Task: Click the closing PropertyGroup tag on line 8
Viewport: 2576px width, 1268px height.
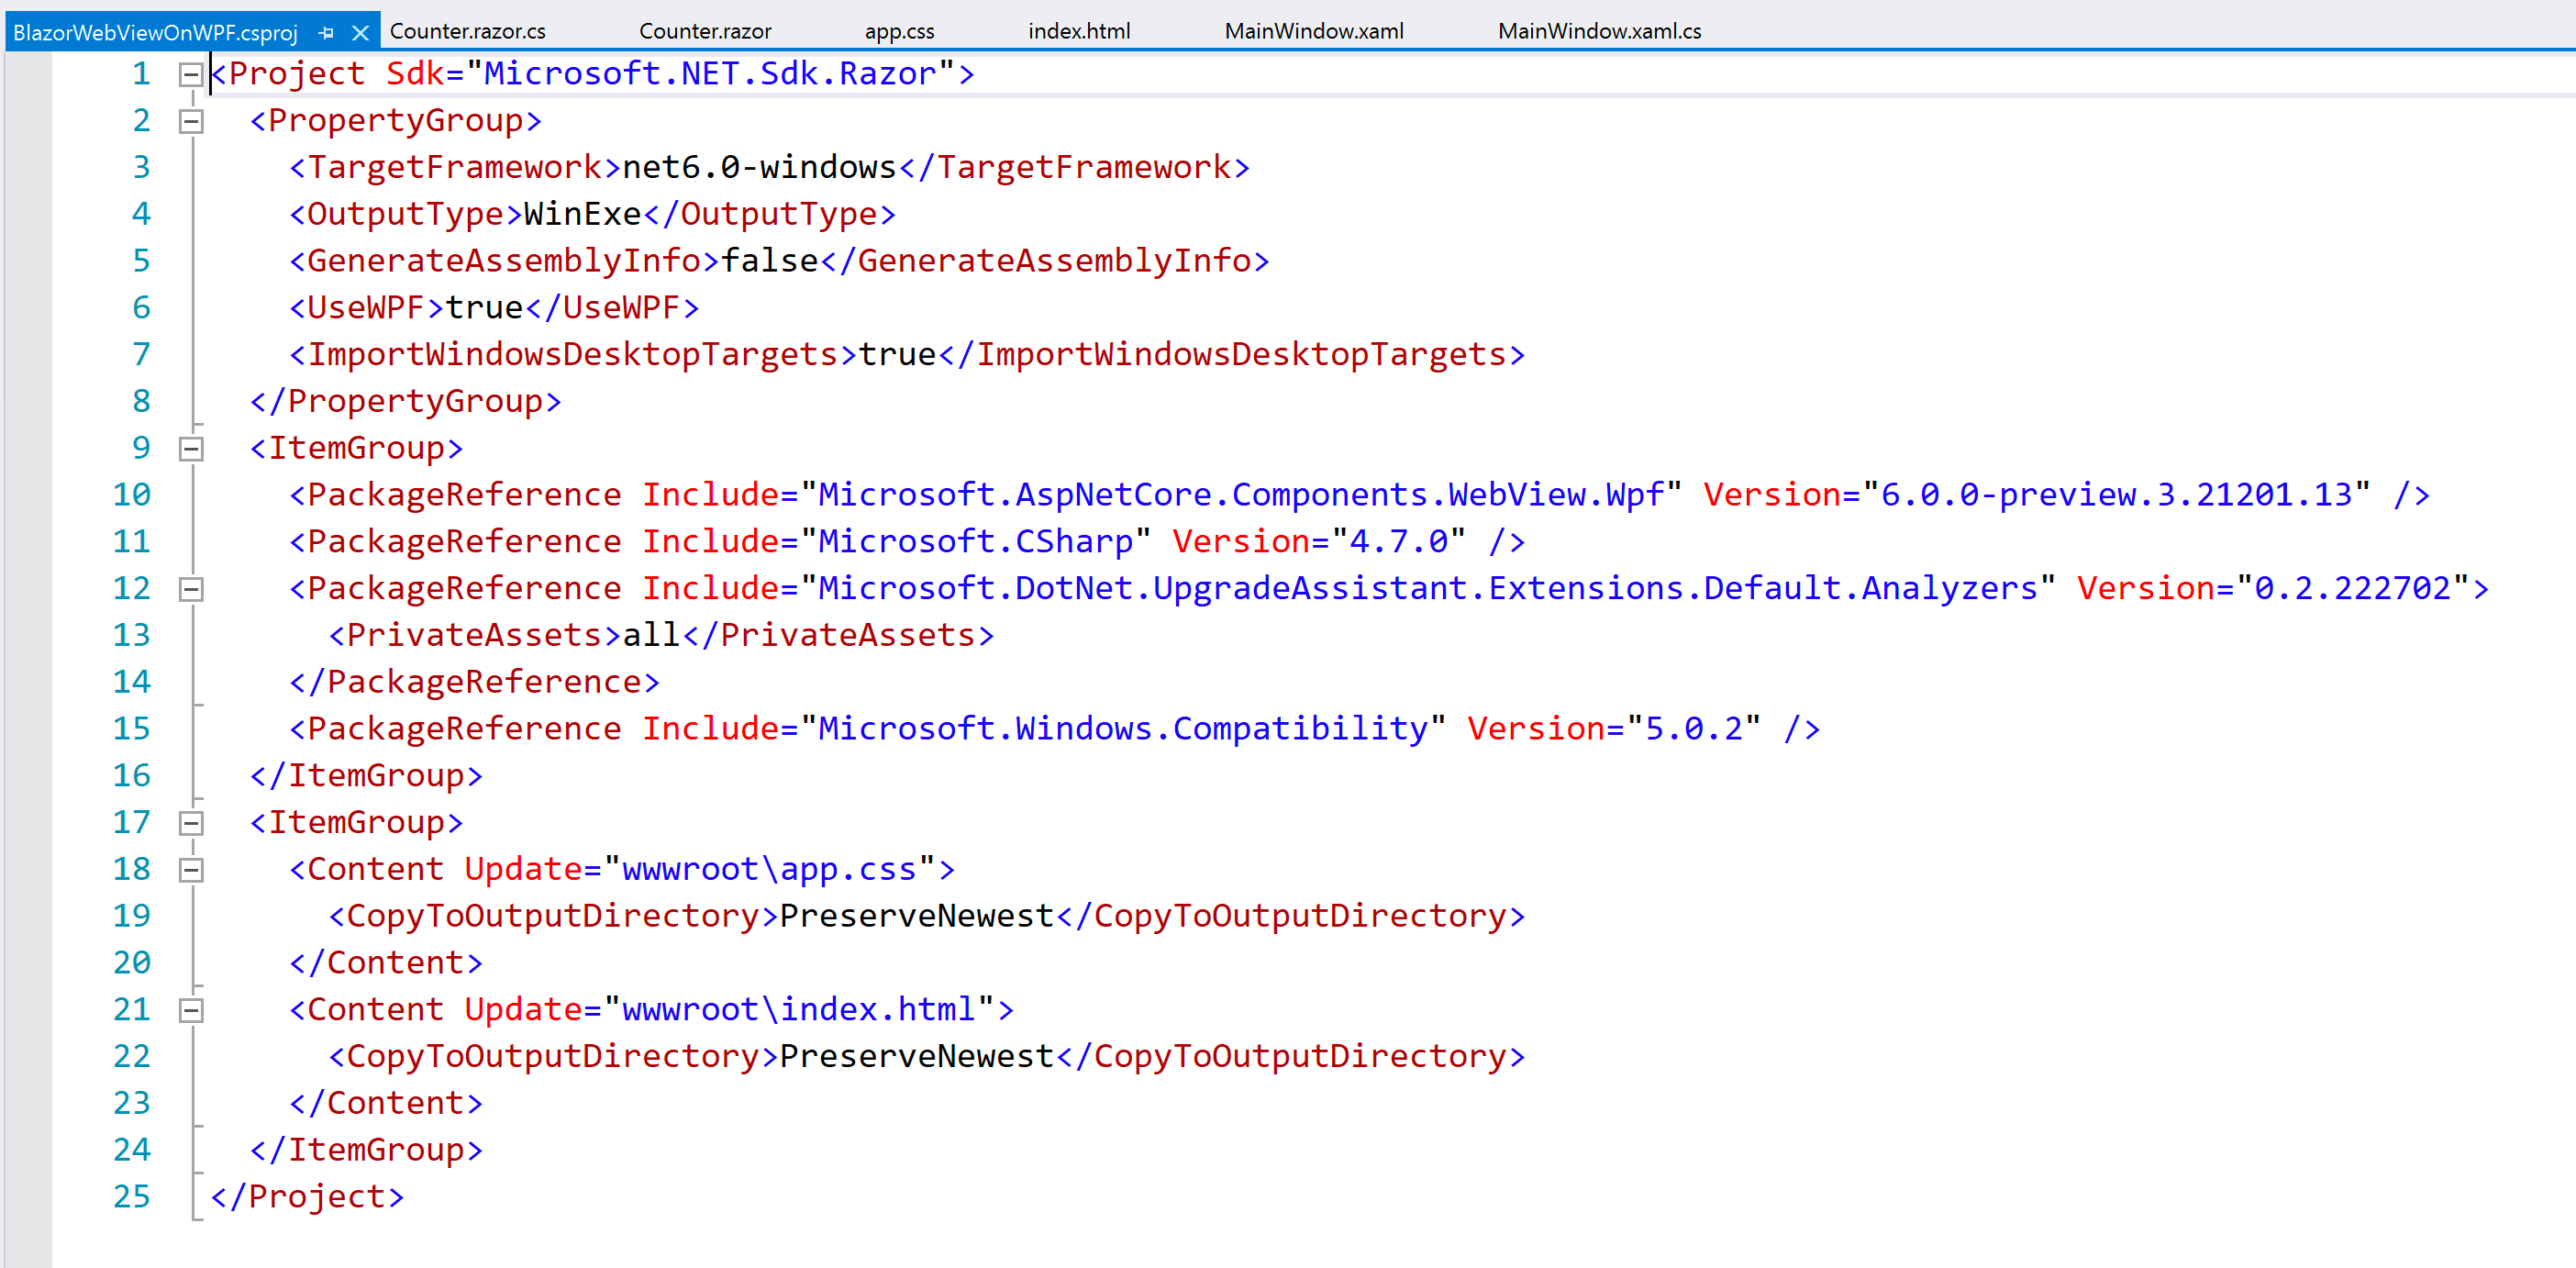Action: click(405, 402)
